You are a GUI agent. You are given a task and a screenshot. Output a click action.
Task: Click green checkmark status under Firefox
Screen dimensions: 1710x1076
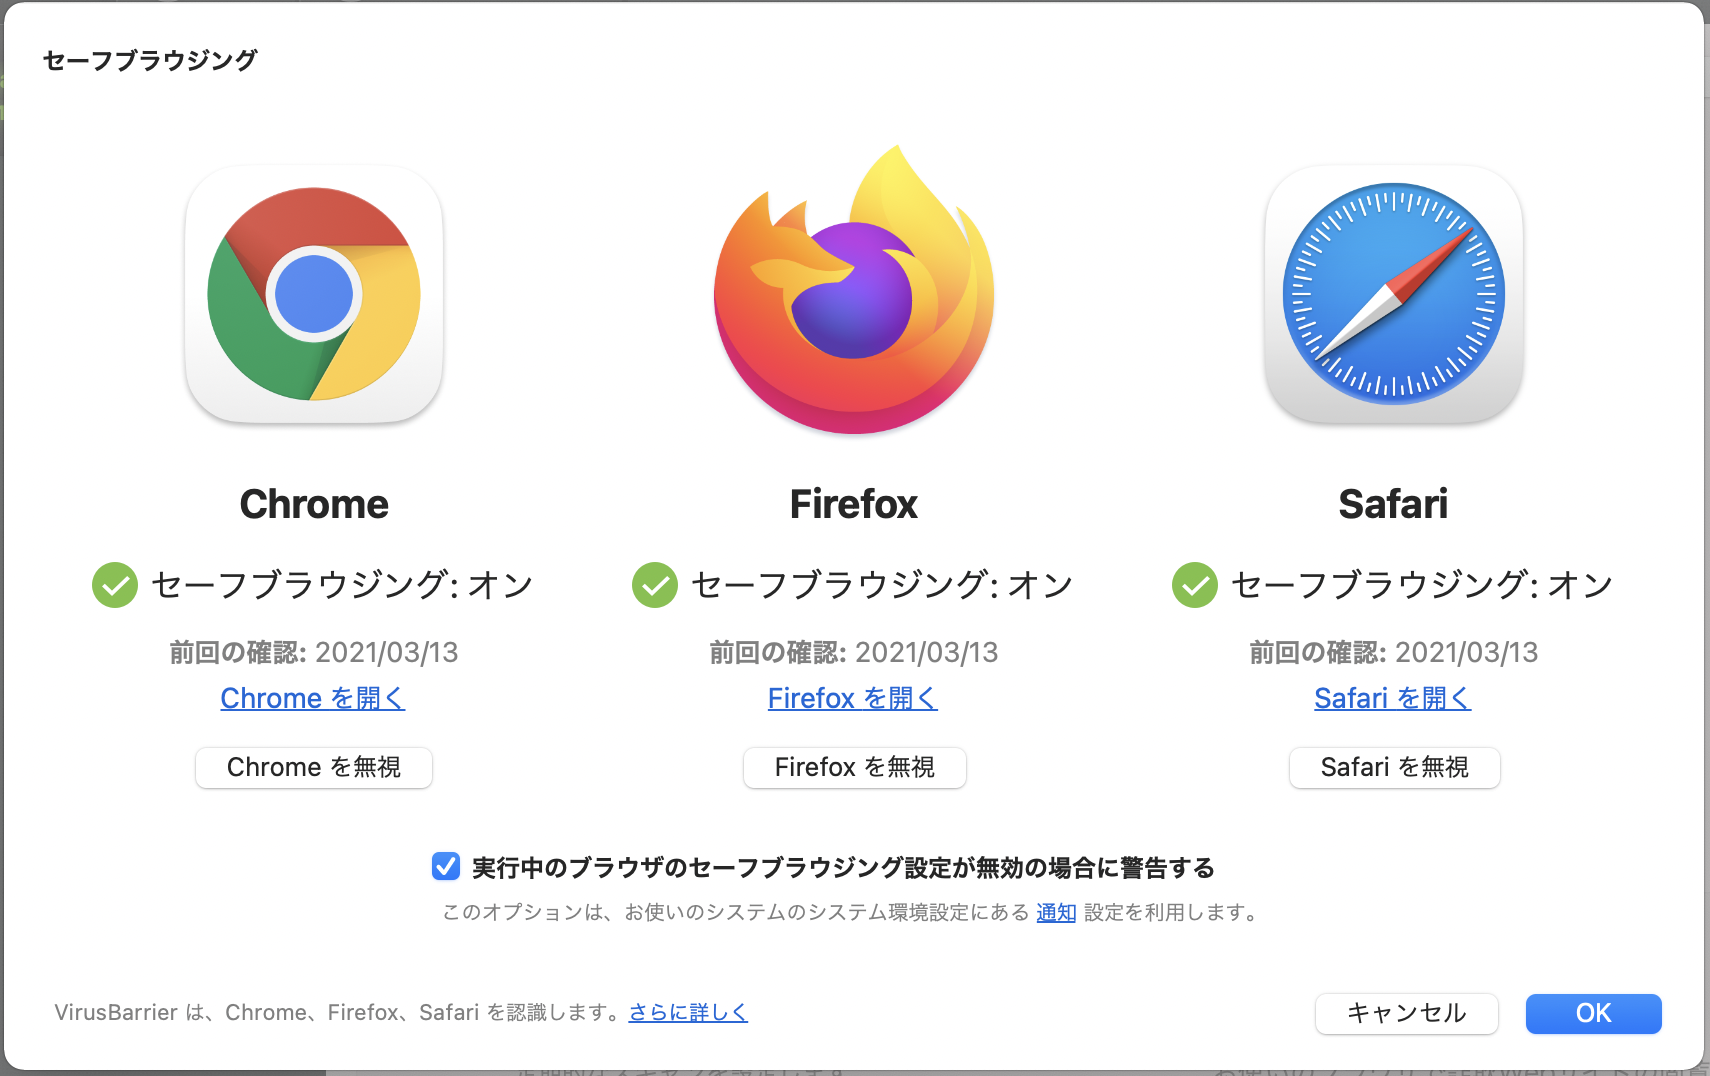(x=655, y=585)
